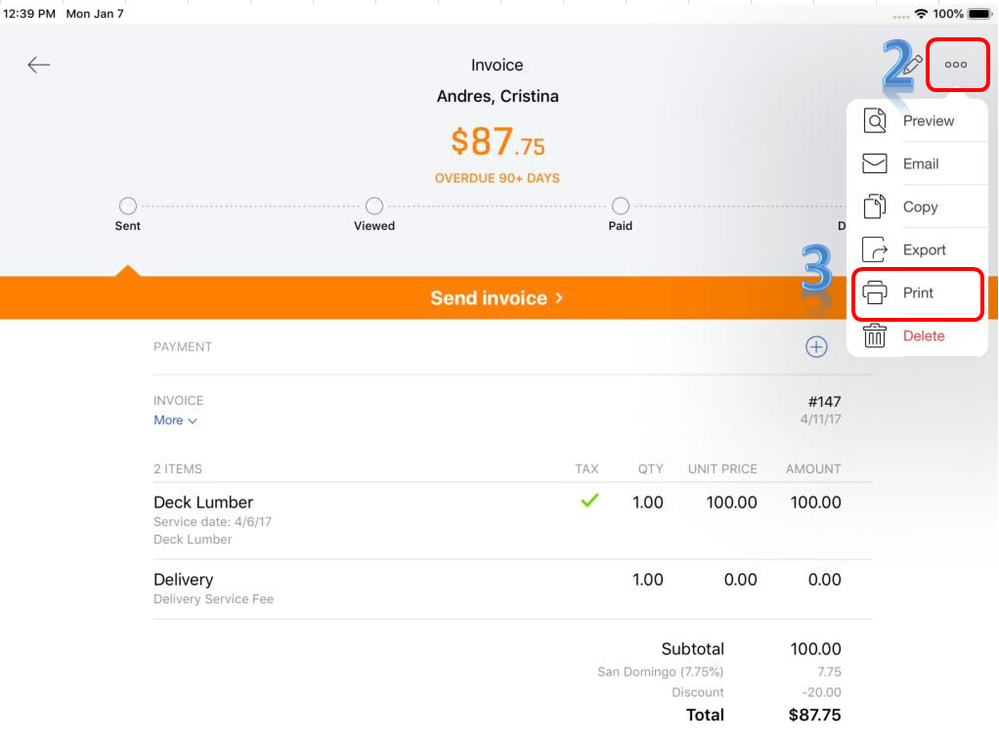Tap the status bar clock 12:39 PM
999x754 pixels.
(x=29, y=13)
